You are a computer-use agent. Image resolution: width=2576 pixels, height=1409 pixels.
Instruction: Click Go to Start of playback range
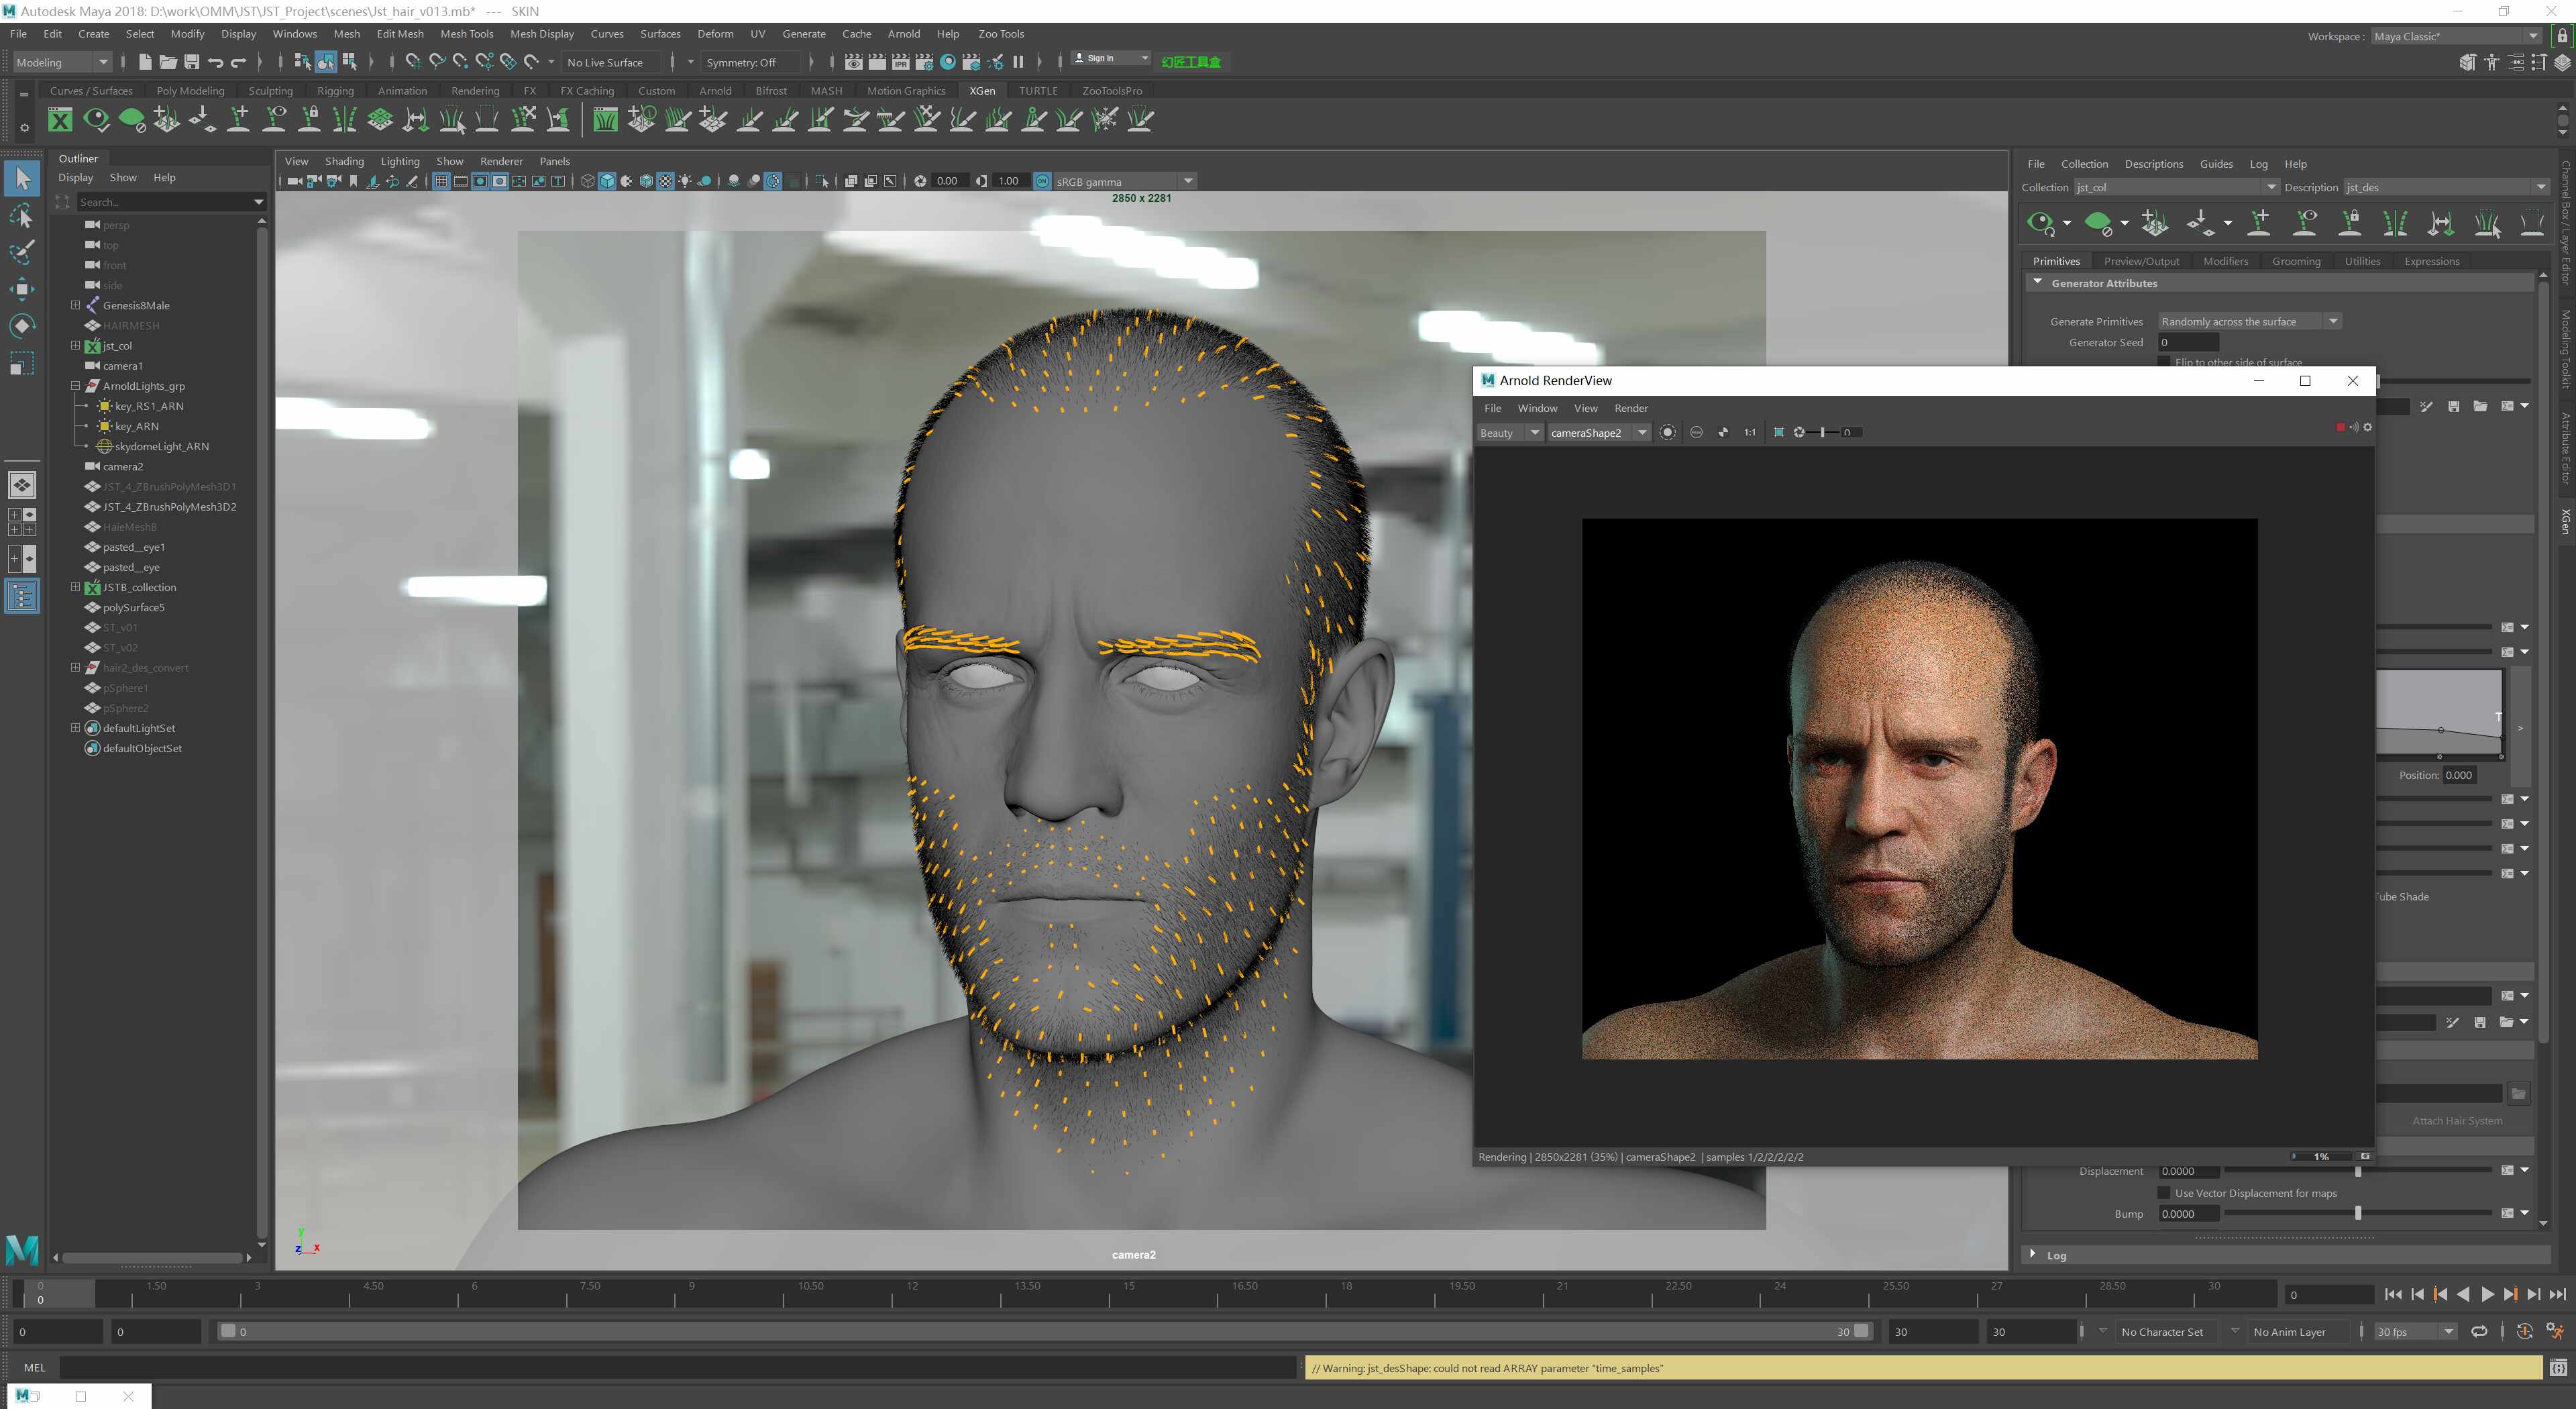(x=2393, y=1294)
